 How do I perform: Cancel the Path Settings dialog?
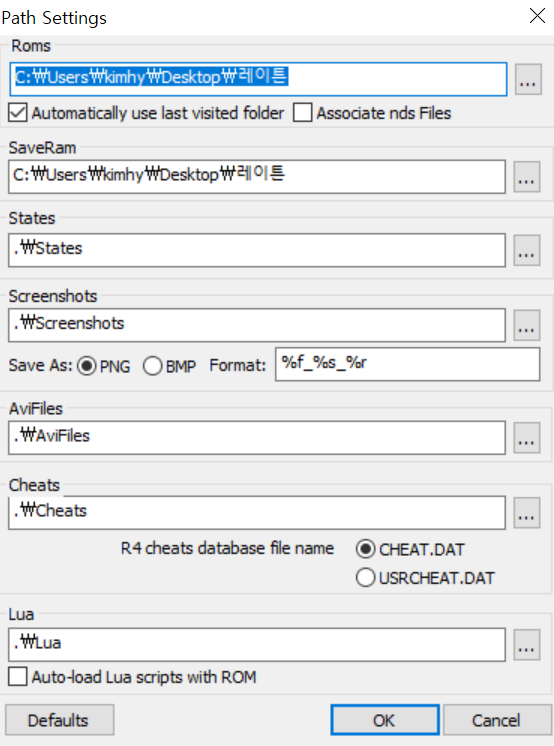497,720
